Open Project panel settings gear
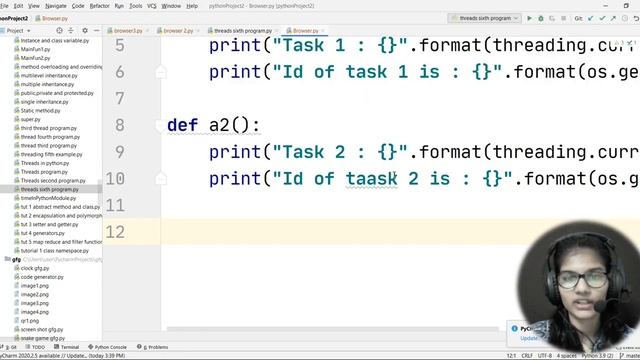 (85, 31)
